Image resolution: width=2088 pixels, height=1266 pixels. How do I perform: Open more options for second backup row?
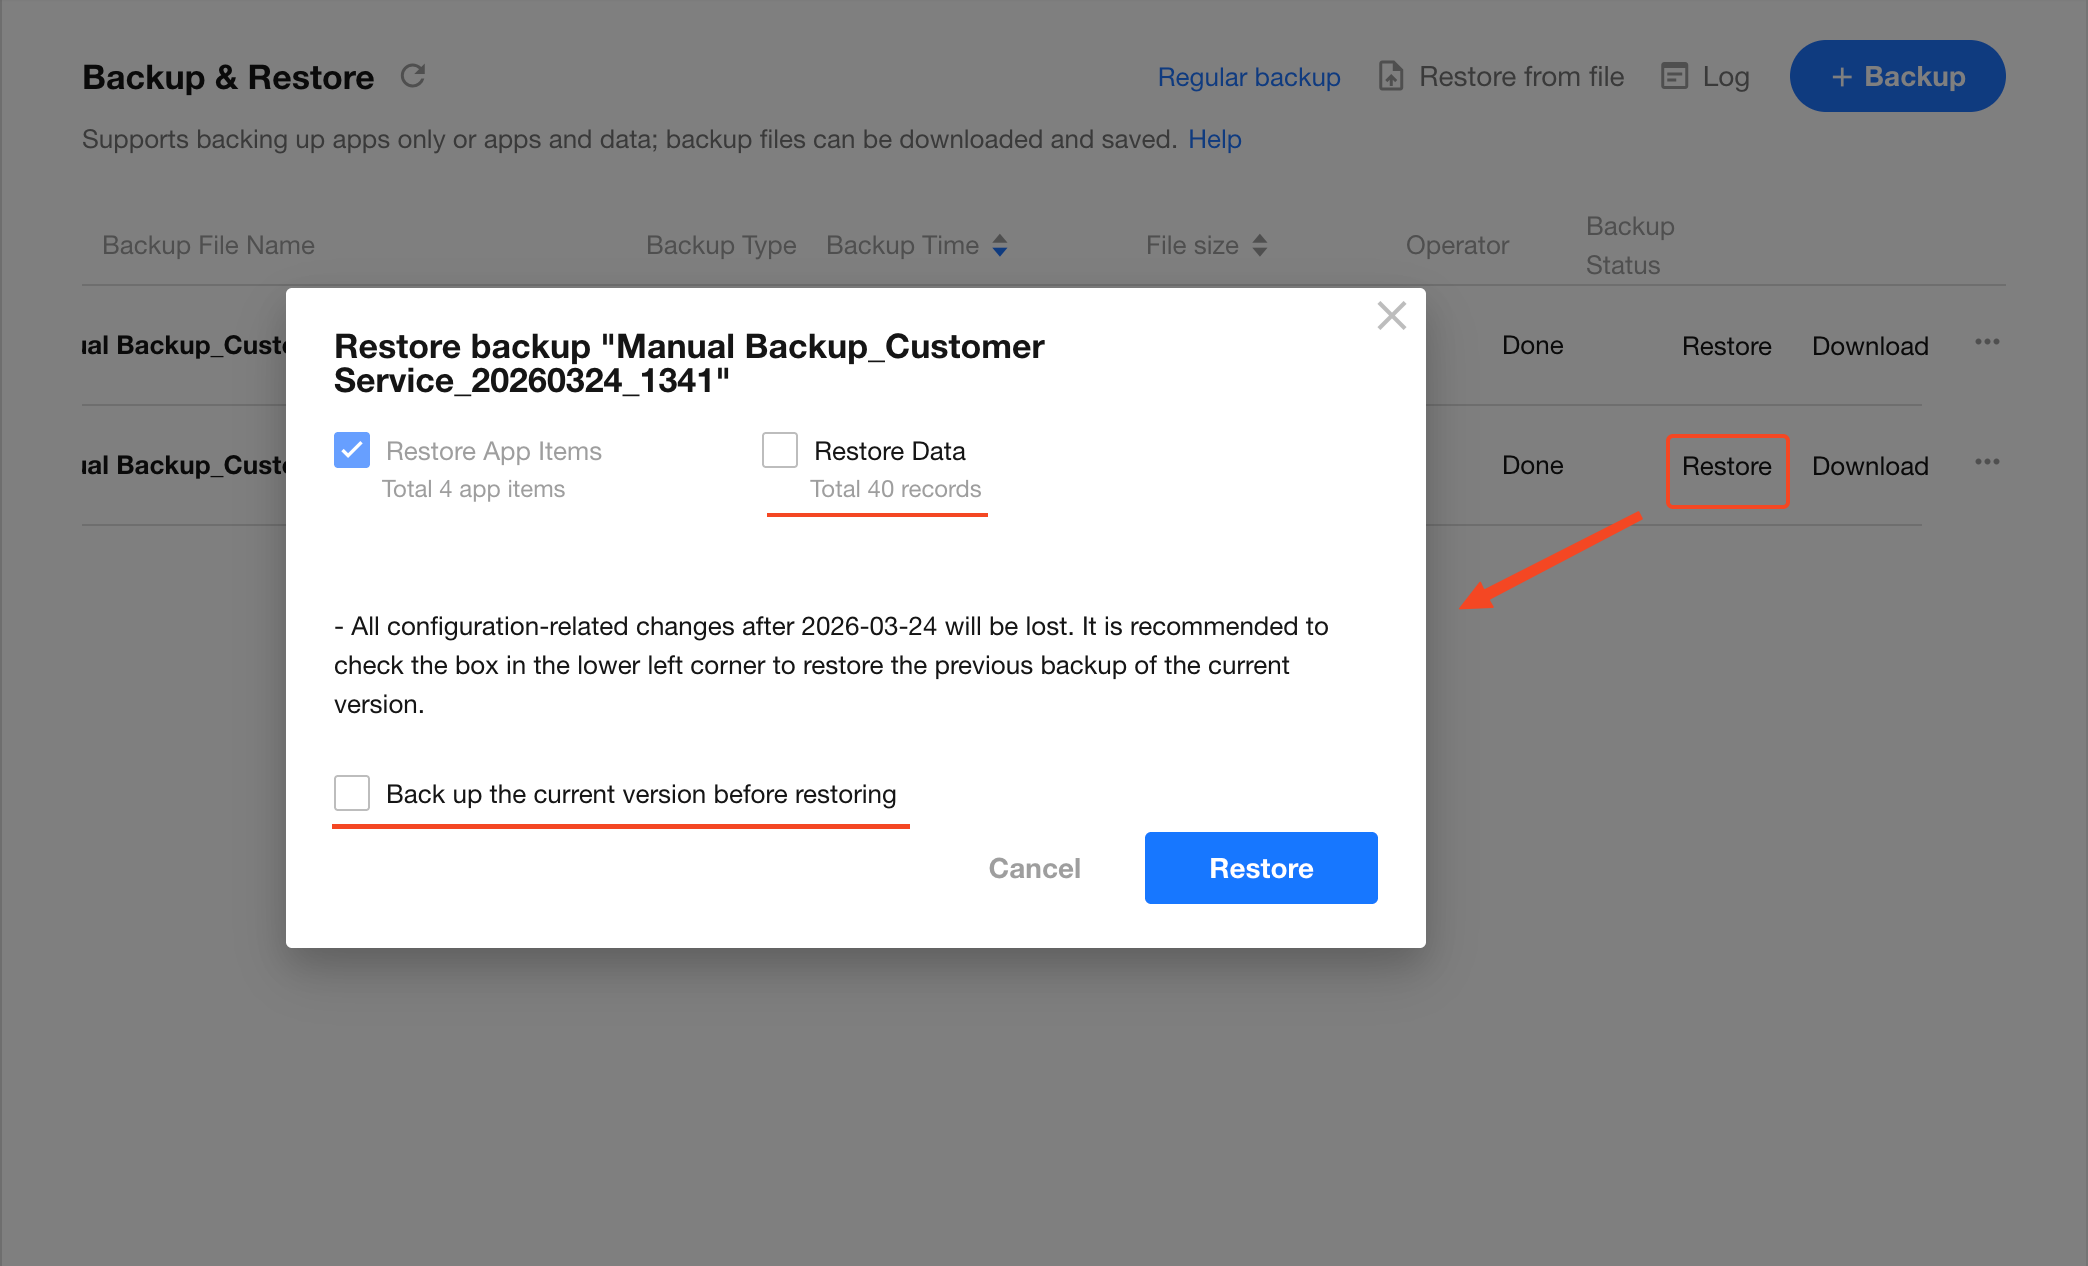1987,463
